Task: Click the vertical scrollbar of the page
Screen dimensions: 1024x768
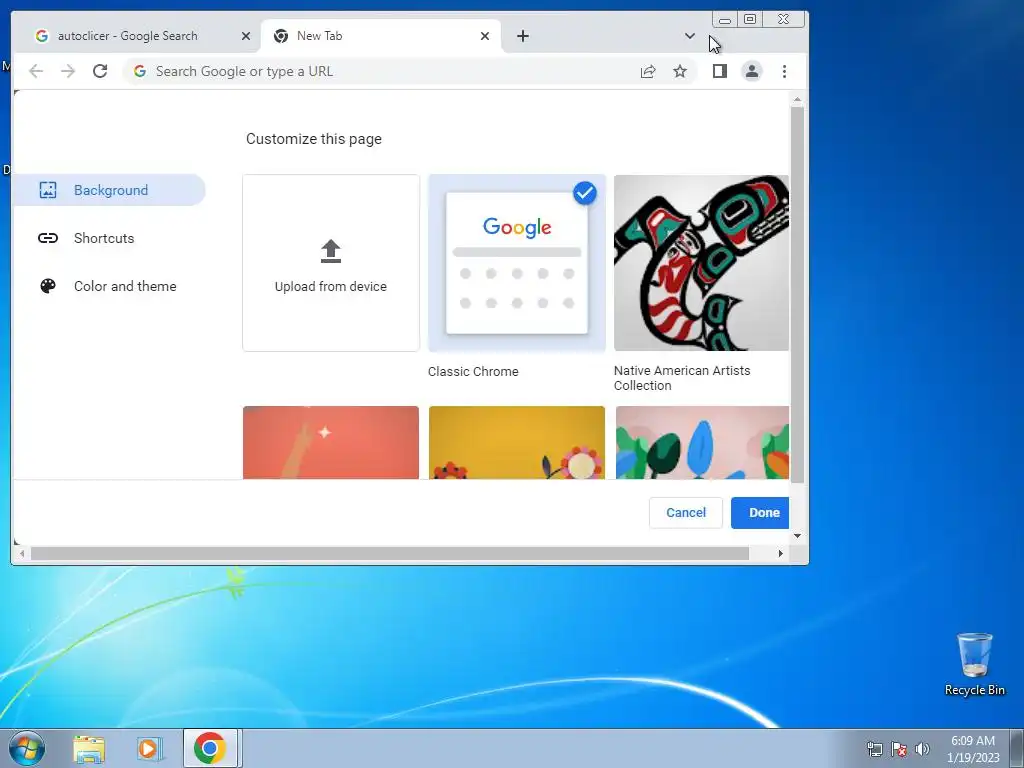Action: coord(797,294)
